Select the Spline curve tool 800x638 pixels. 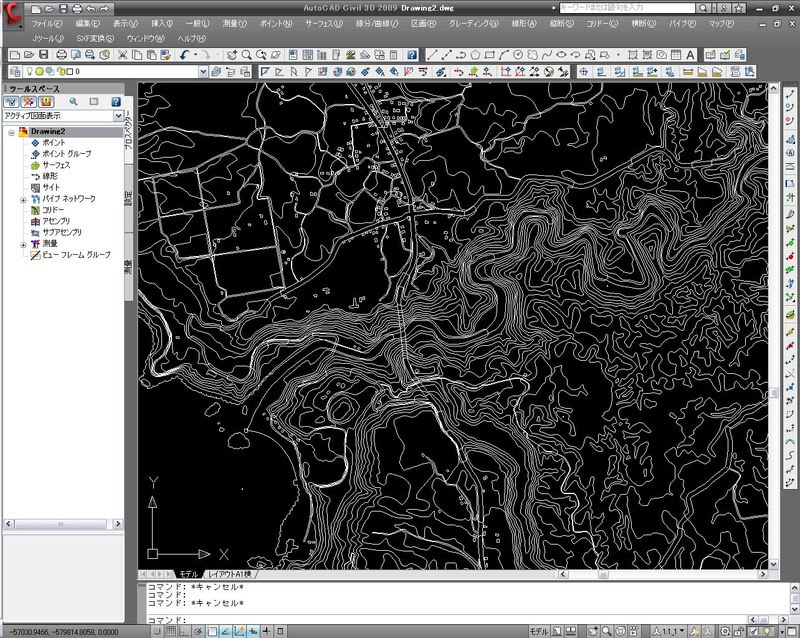[x=546, y=55]
